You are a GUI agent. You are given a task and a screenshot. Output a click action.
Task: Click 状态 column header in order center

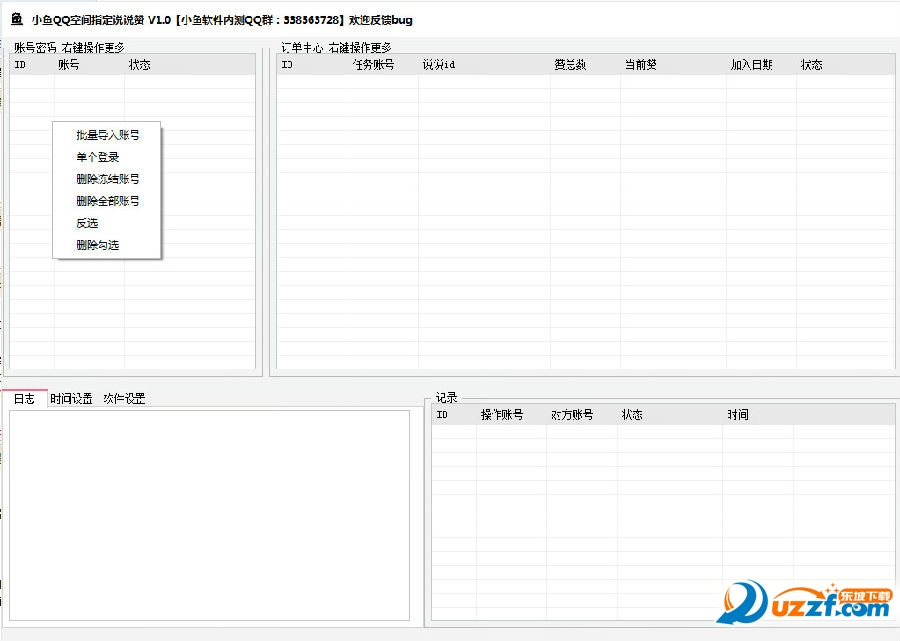tap(845, 64)
